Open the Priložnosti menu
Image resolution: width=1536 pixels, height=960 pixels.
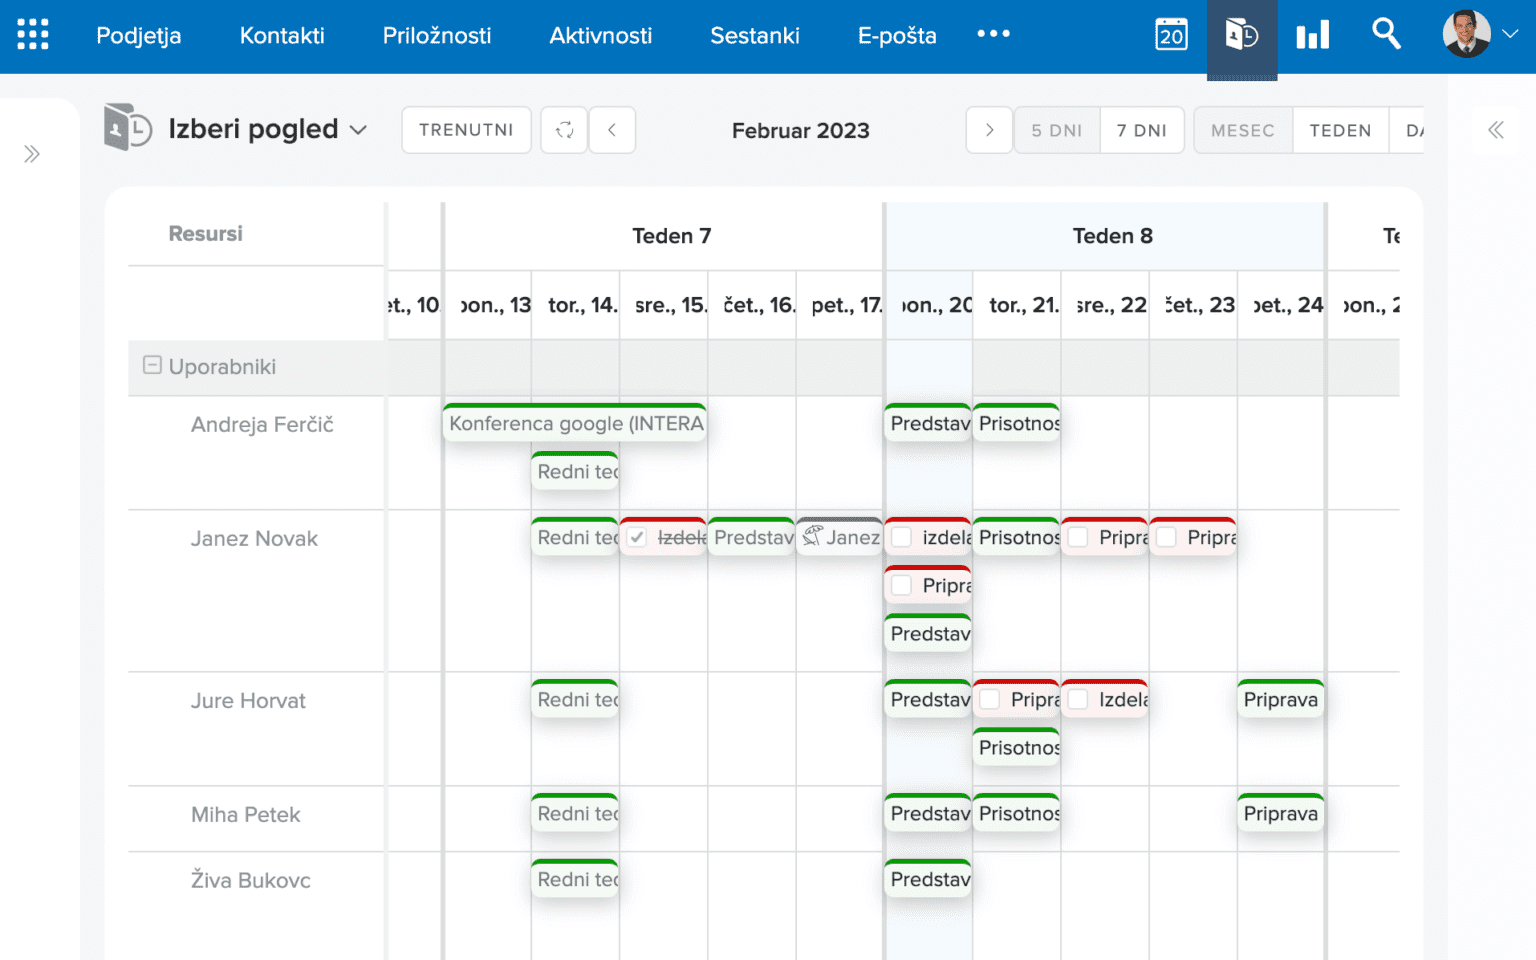point(437,36)
